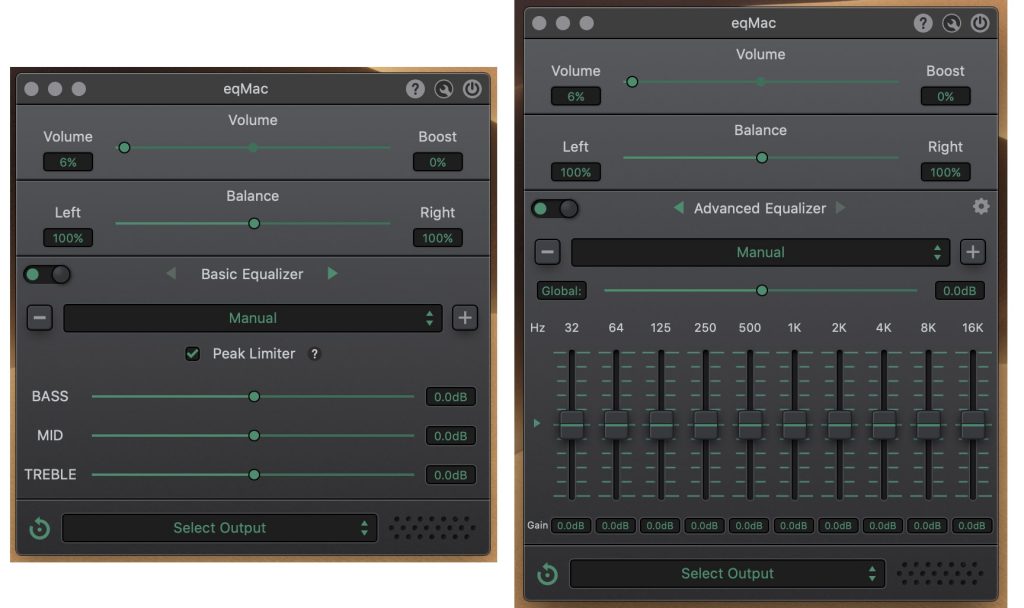Image resolution: width=1024 pixels, height=608 pixels.
Task: Save a new preset using the plus icon
Action: coord(464,317)
